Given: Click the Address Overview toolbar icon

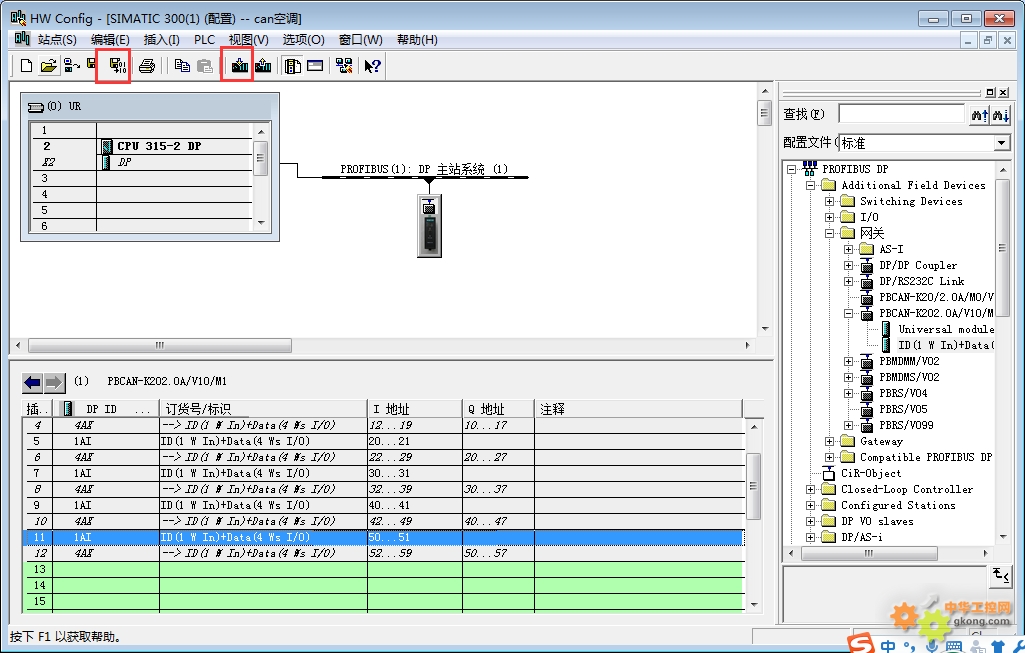Looking at the screenshot, I should click(315, 66).
